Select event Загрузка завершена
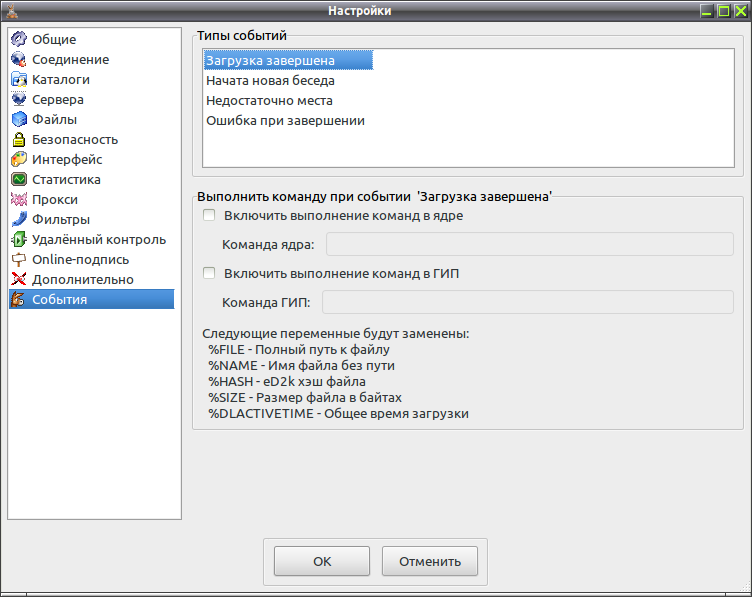752x597 pixels. (288, 60)
